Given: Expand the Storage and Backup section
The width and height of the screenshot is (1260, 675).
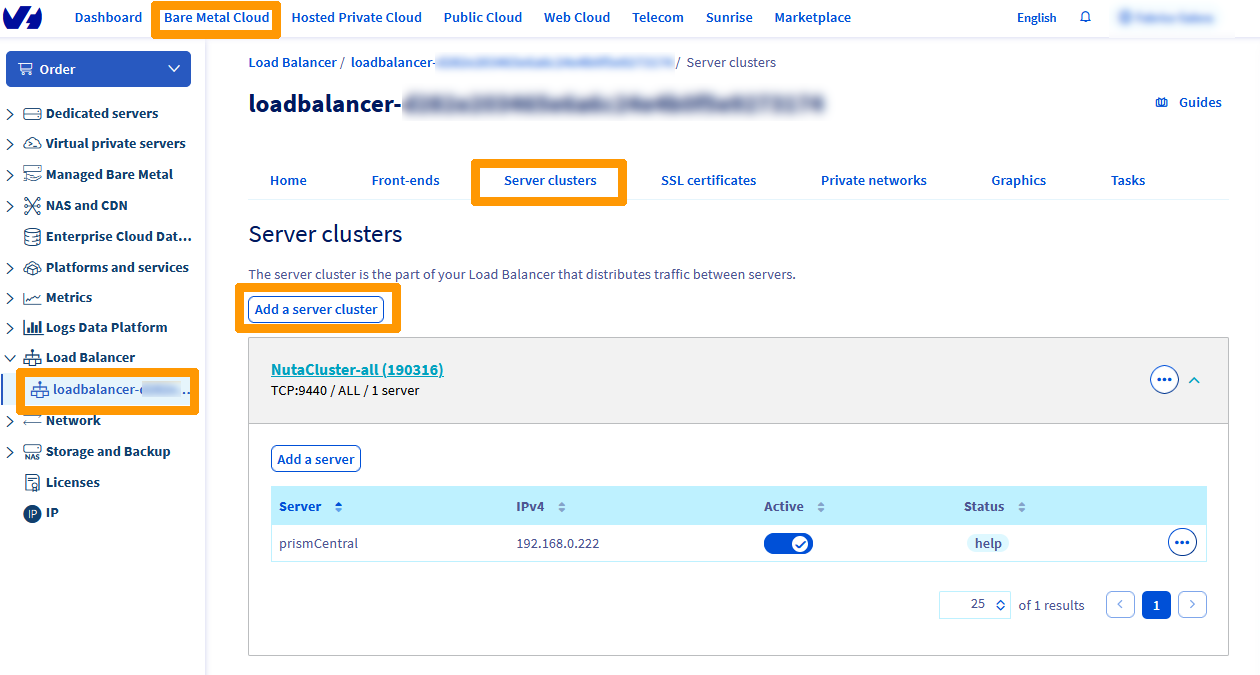Looking at the screenshot, I should tap(10, 451).
